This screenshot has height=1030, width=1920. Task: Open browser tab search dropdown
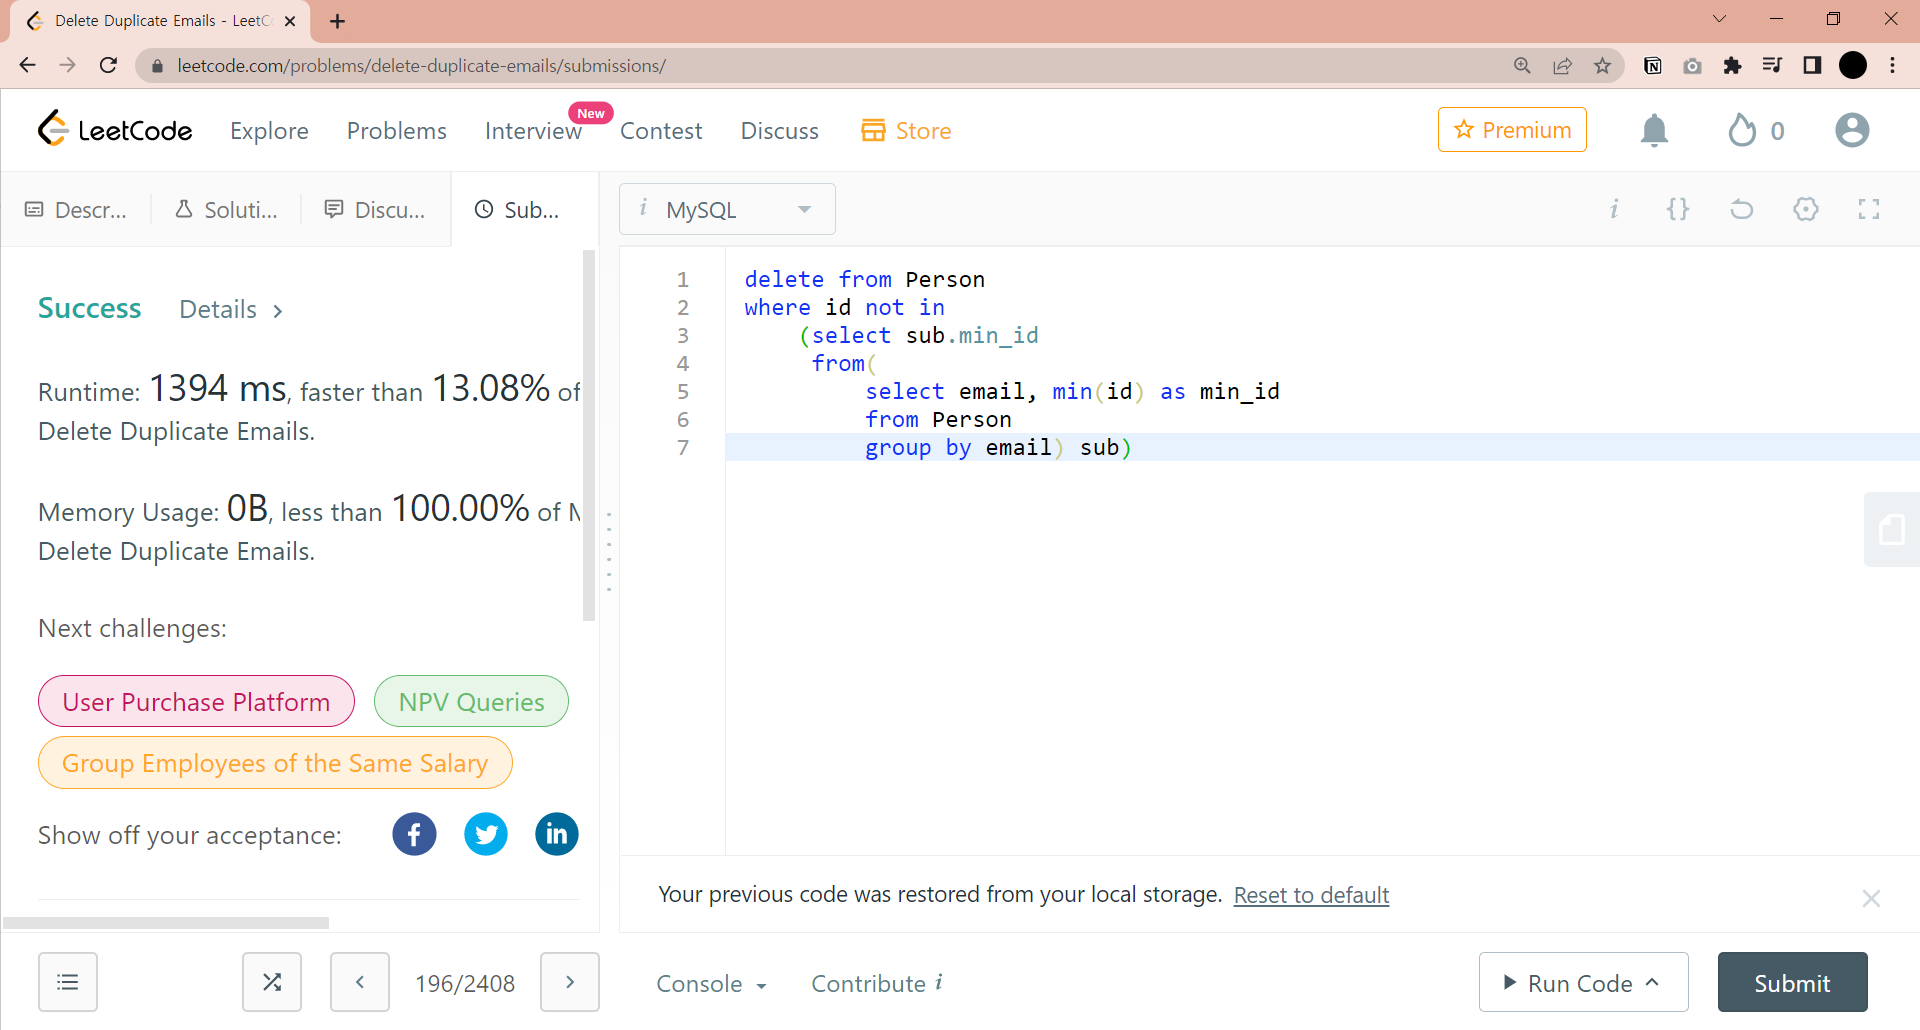(1720, 19)
